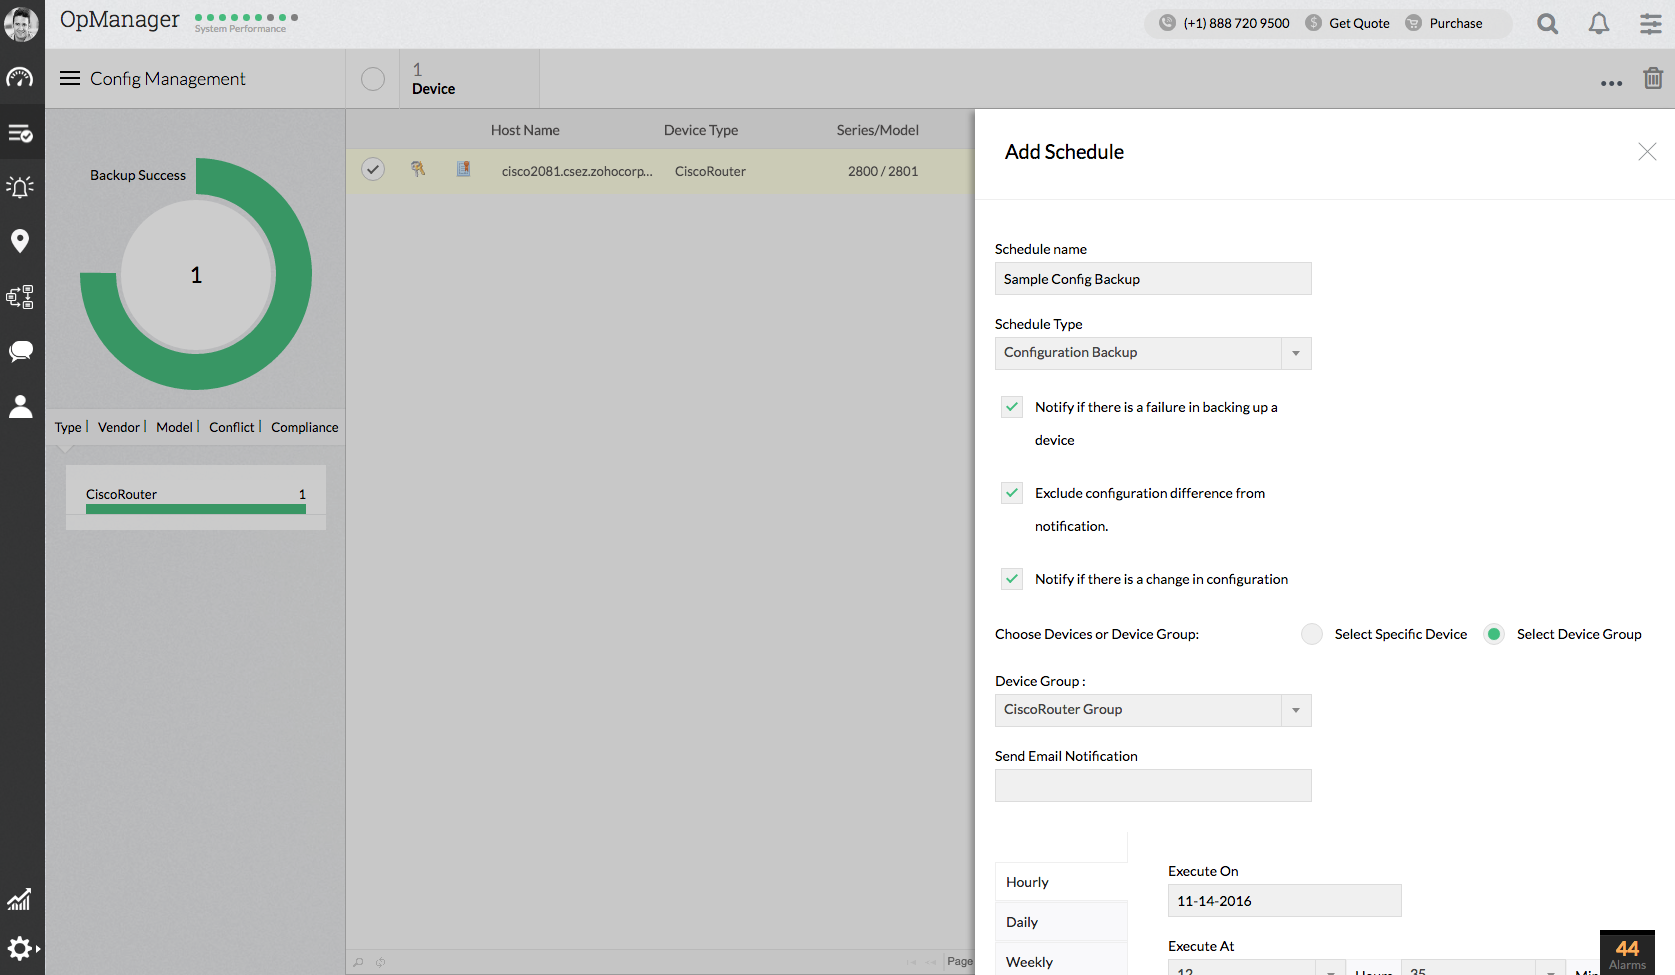Click the Send Email Notification field

[x=1153, y=786]
